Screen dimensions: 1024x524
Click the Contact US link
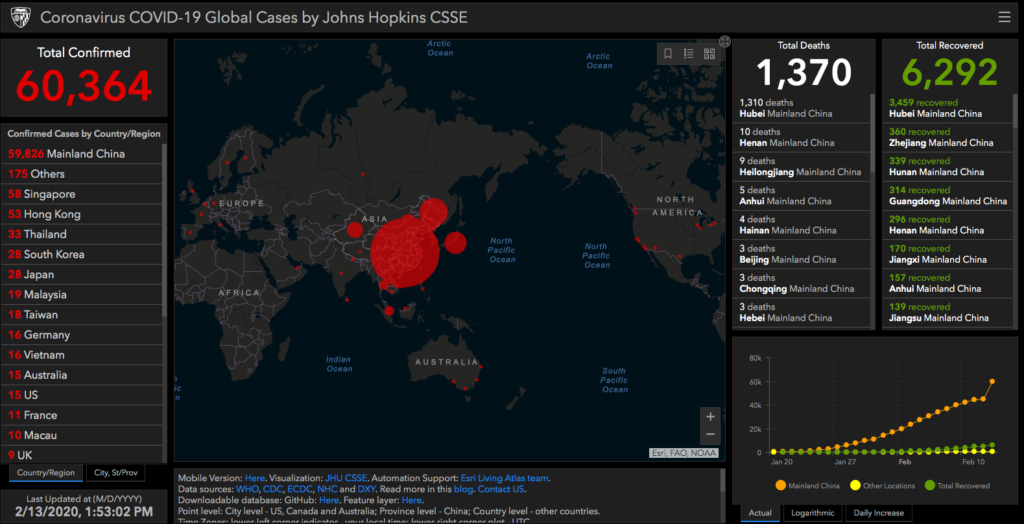click(502, 489)
